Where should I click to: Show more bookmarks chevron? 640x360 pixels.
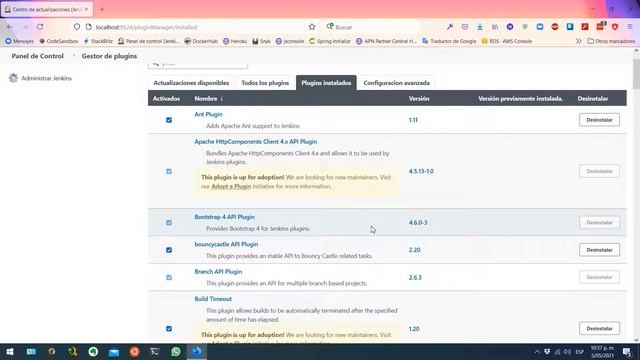click(x=578, y=41)
